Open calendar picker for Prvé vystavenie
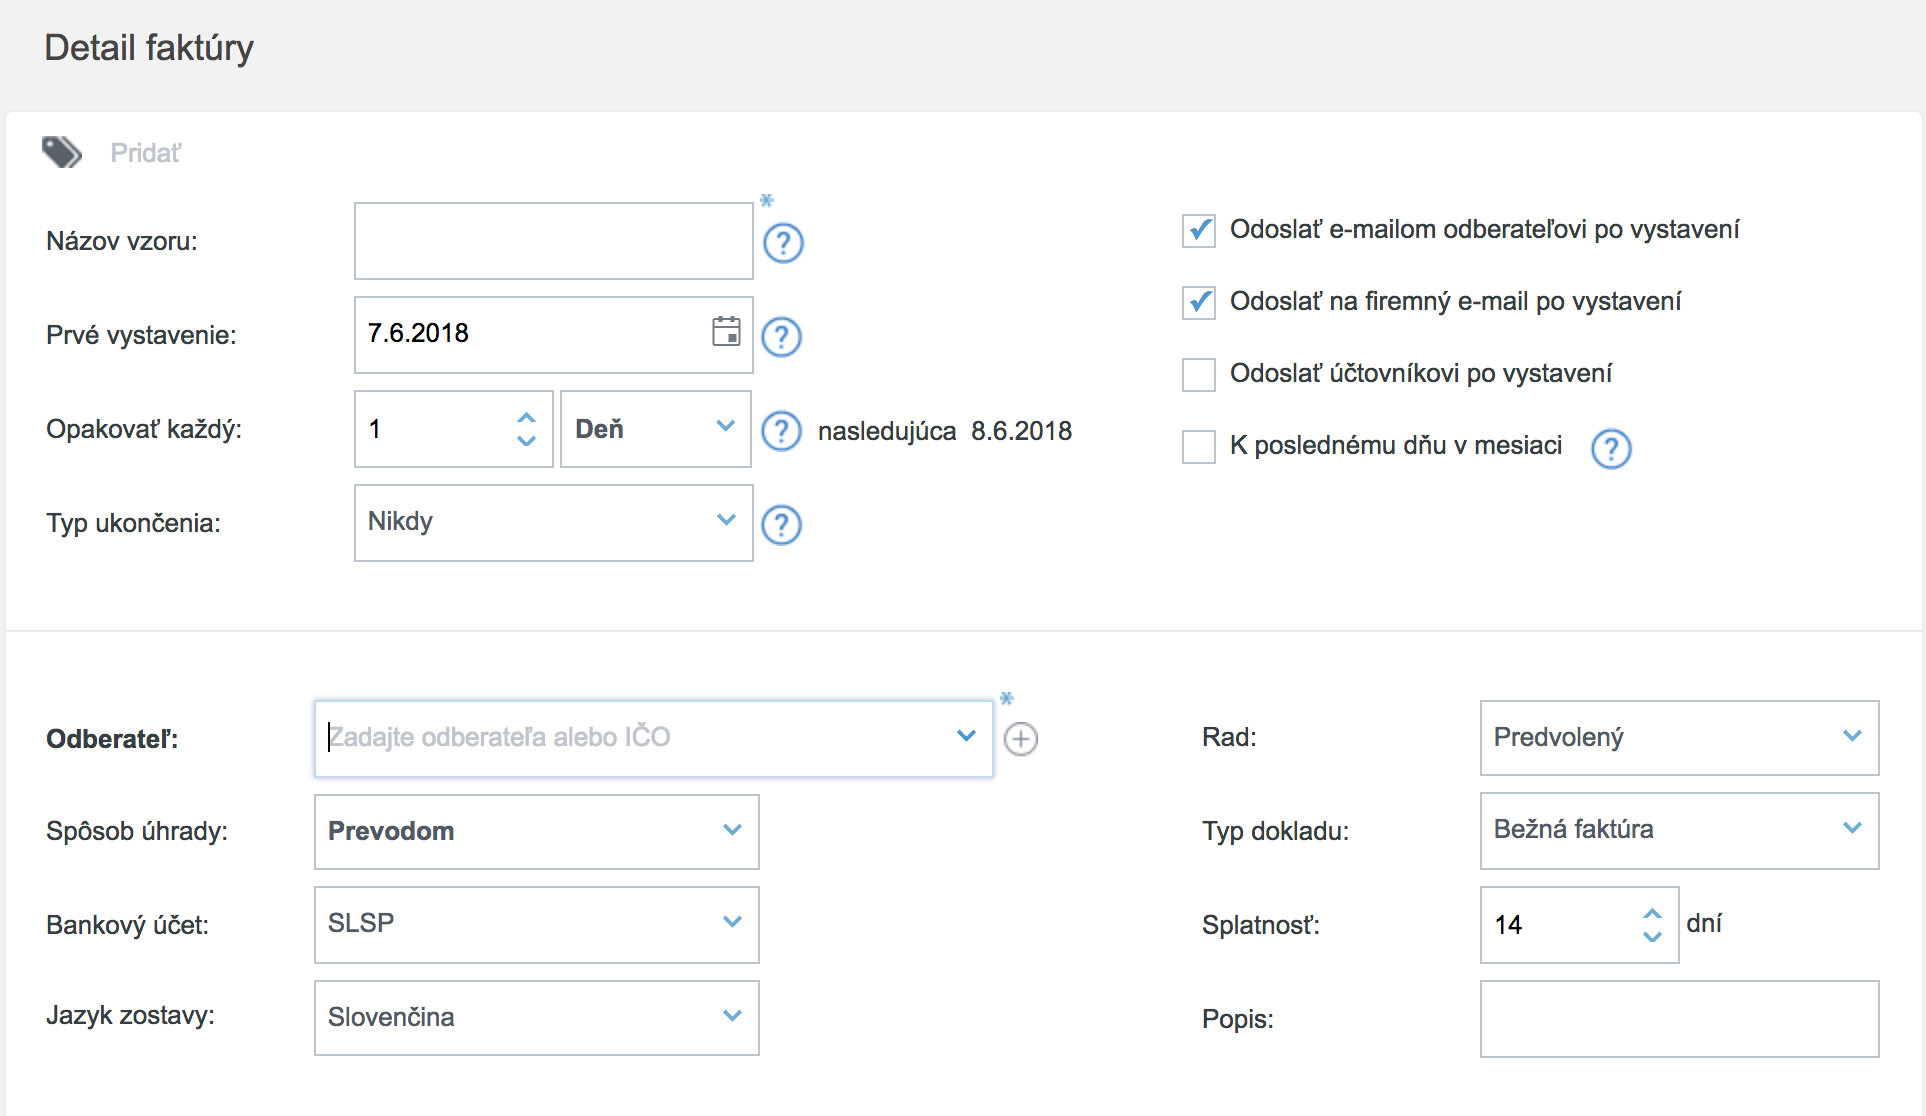The width and height of the screenshot is (1926, 1116). pyautogui.click(x=726, y=331)
